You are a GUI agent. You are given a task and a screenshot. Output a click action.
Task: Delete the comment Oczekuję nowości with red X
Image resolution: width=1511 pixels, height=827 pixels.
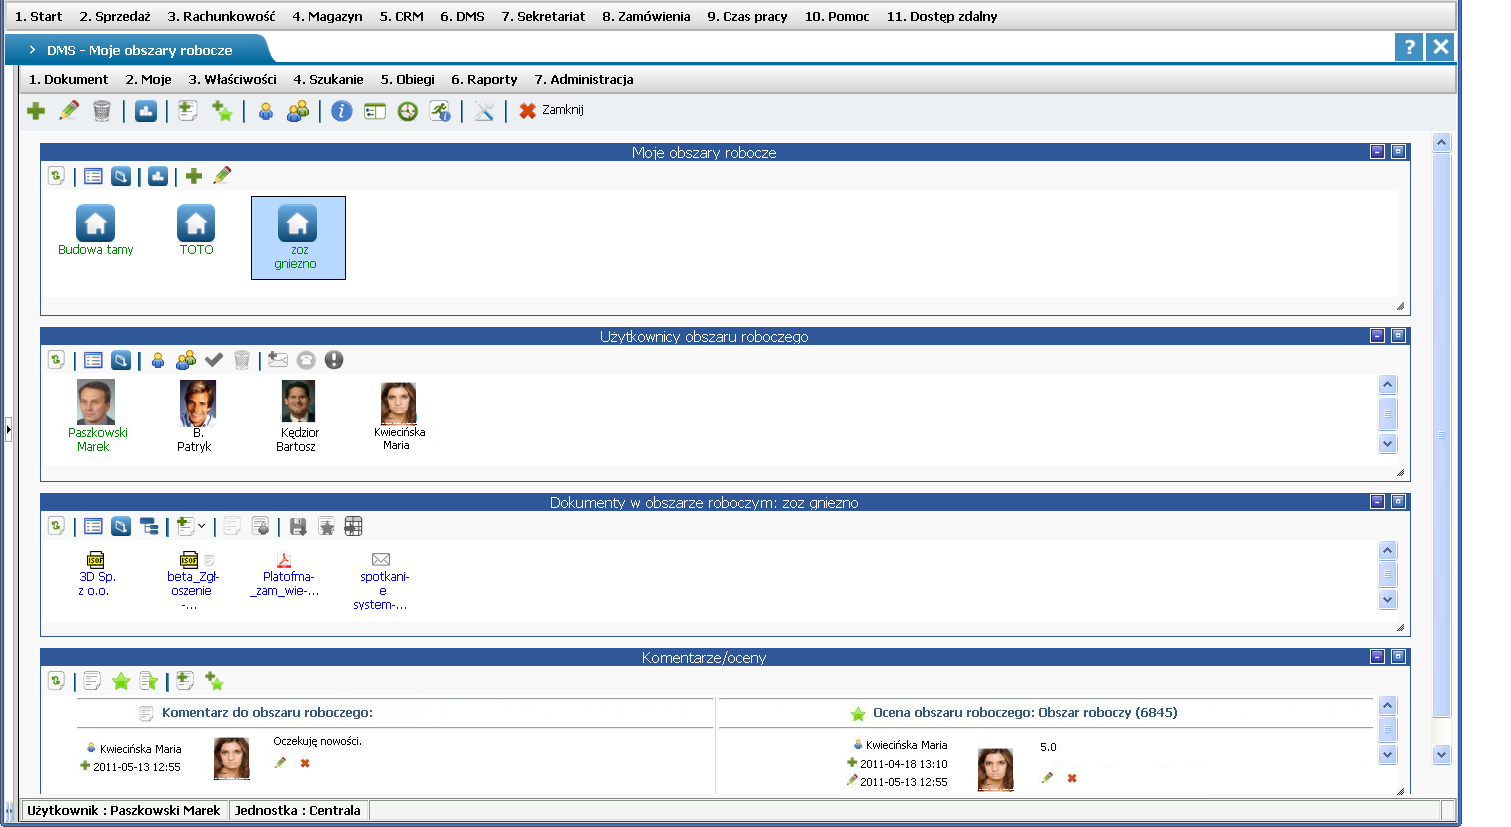305,763
